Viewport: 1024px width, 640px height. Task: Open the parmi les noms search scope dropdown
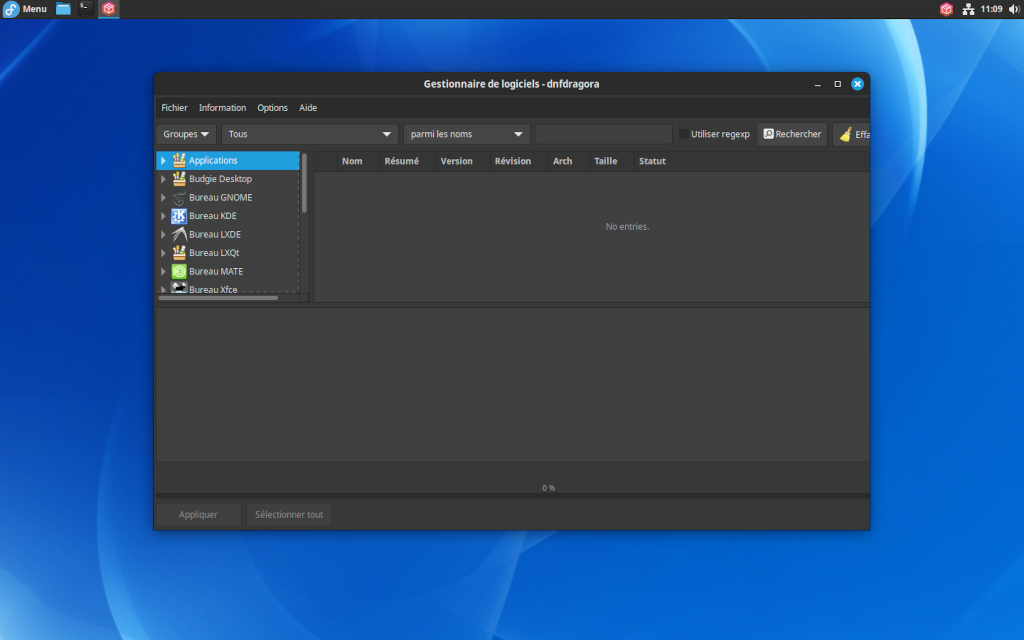pos(466,133)
